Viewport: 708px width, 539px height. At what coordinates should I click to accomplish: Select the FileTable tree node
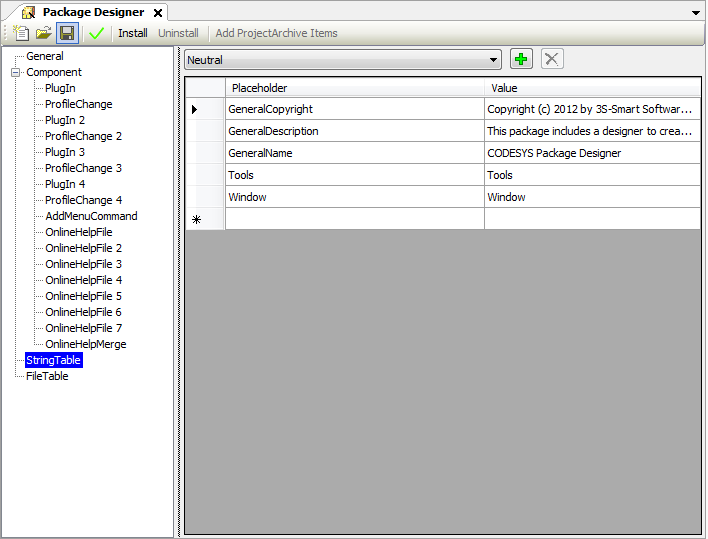click(x=47, y=376)
